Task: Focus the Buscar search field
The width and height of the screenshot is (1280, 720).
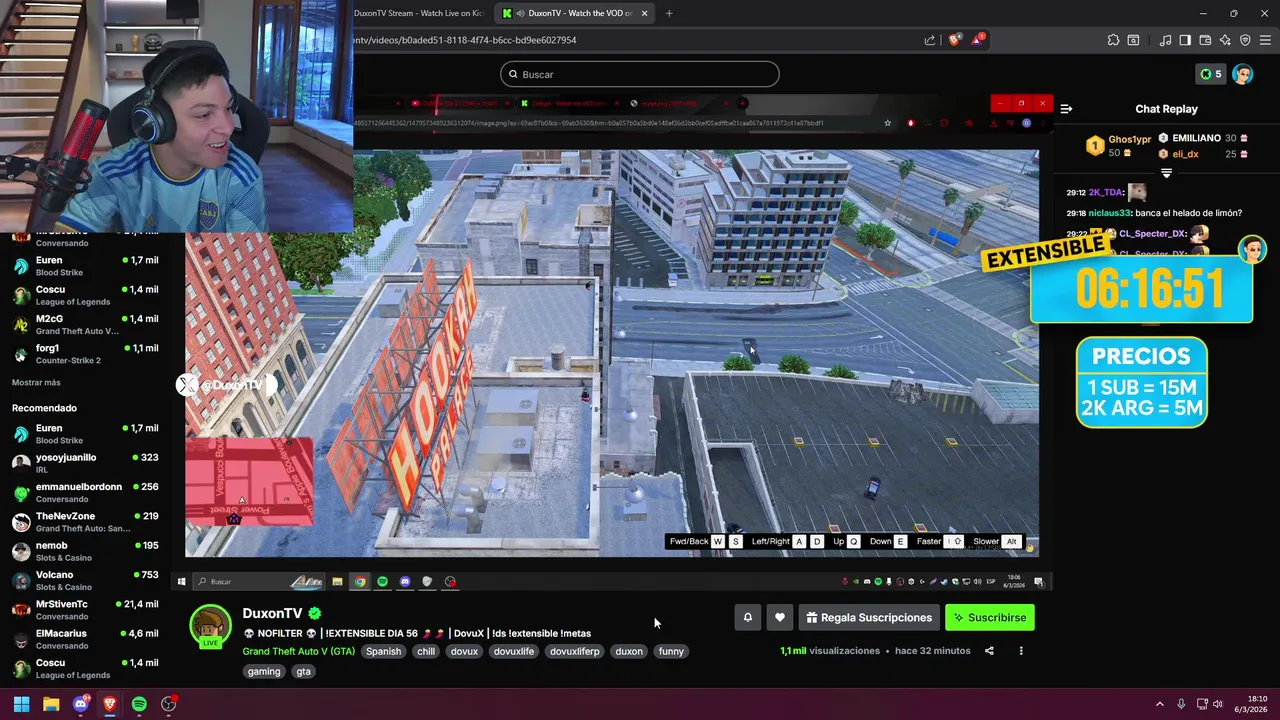Action: coord(639,74)
